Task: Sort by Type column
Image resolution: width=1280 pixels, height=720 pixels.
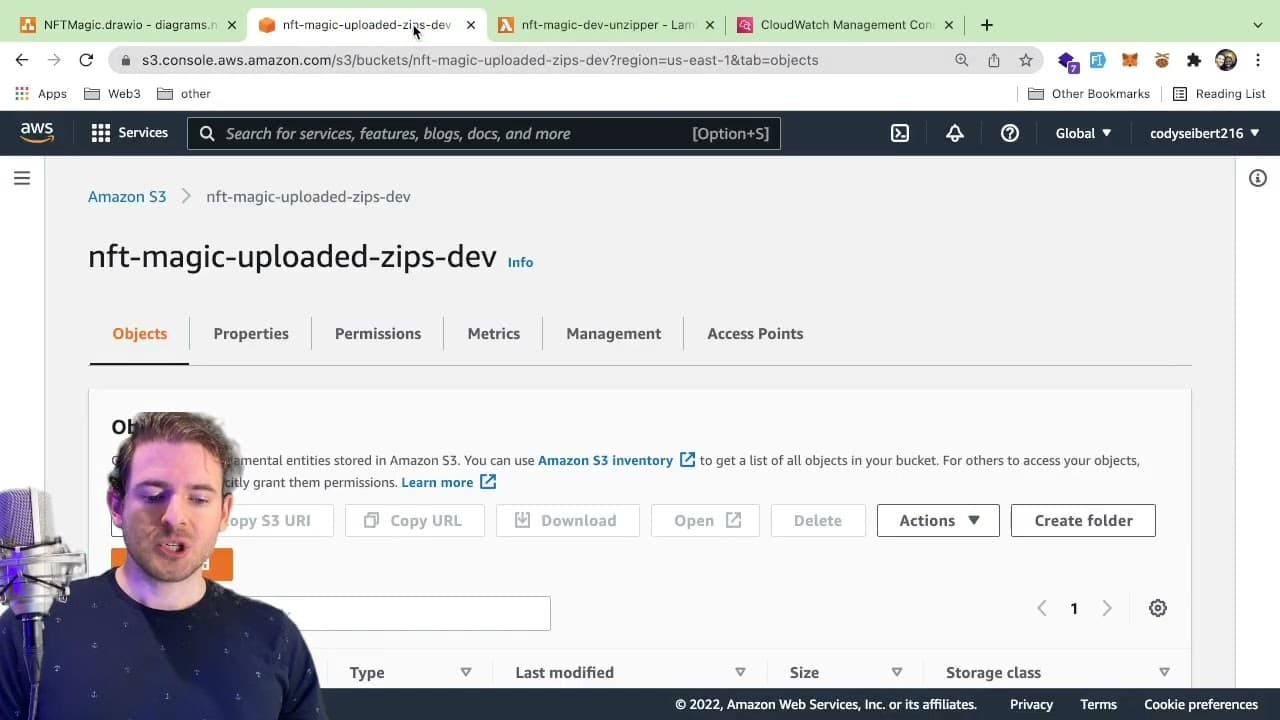Action: [x=410, y=672]
